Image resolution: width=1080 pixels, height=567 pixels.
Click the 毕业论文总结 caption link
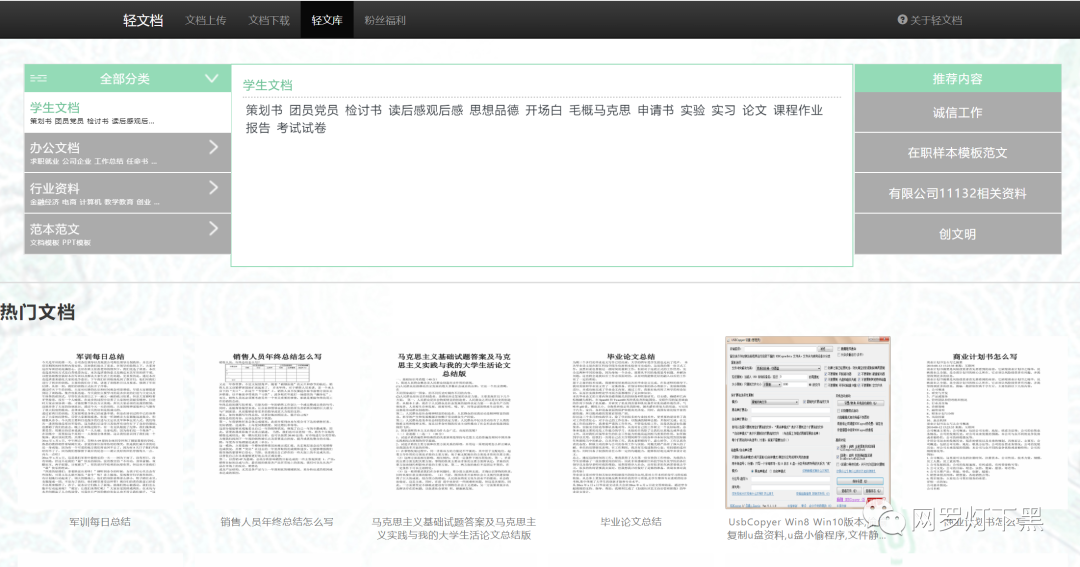click(x=631, y=522)
